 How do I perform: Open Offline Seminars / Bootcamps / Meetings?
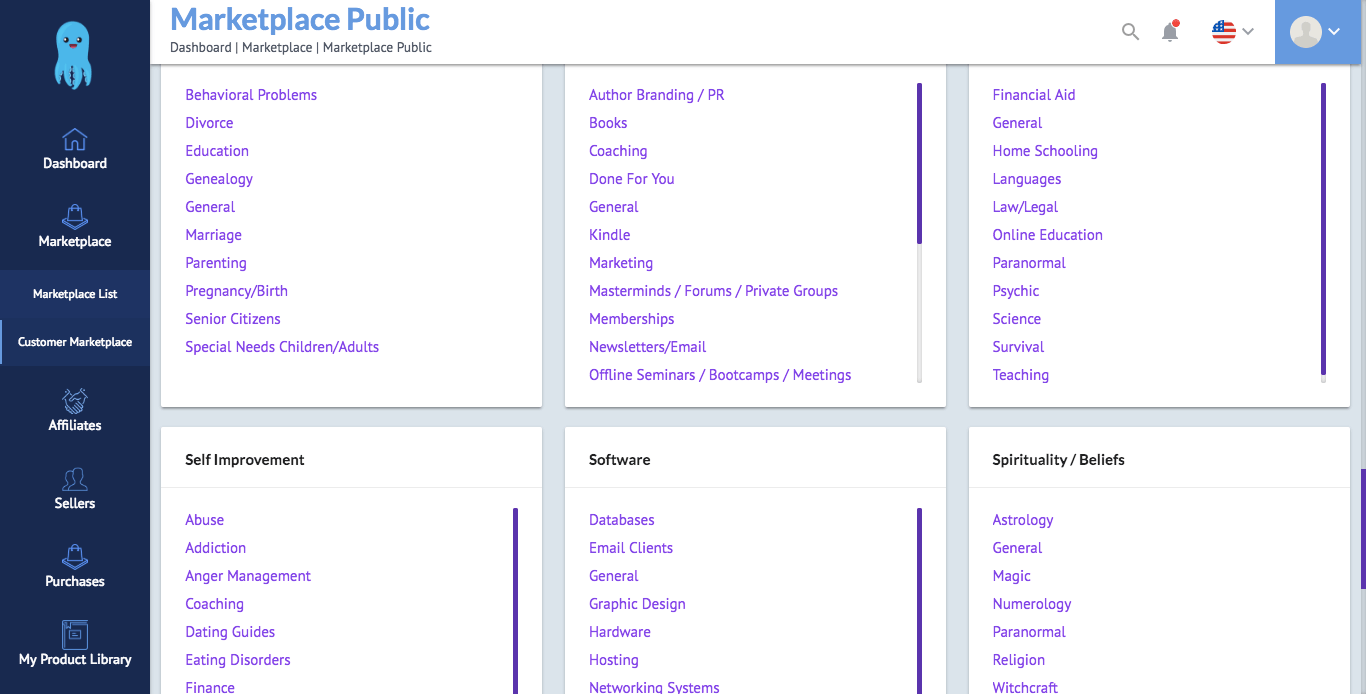tap(720, 375)
